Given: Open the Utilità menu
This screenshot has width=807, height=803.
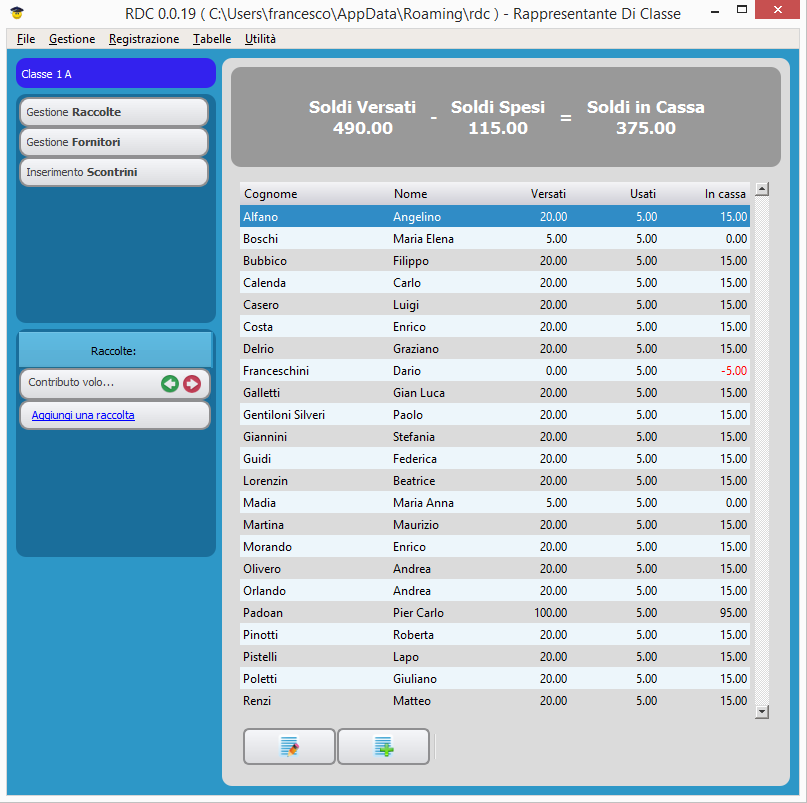Looking at the screenshot, I should pyautogui.click(x=260, y=39).
